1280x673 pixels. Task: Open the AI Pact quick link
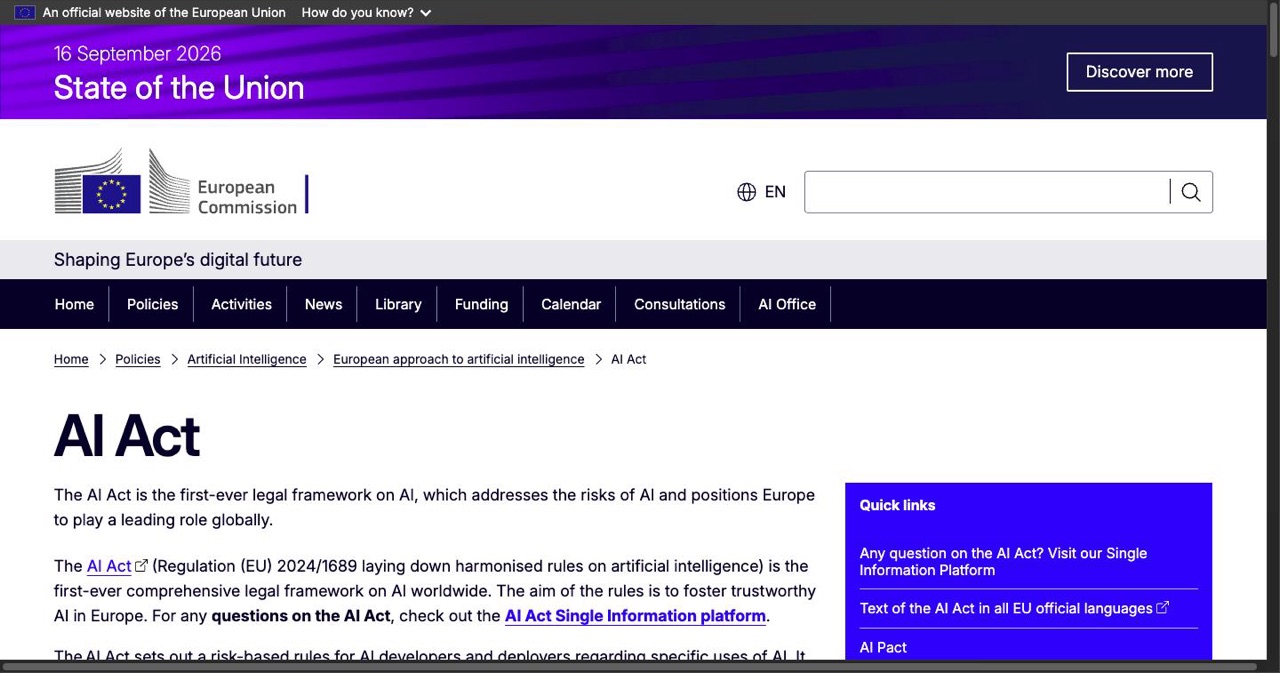point(883,647)
